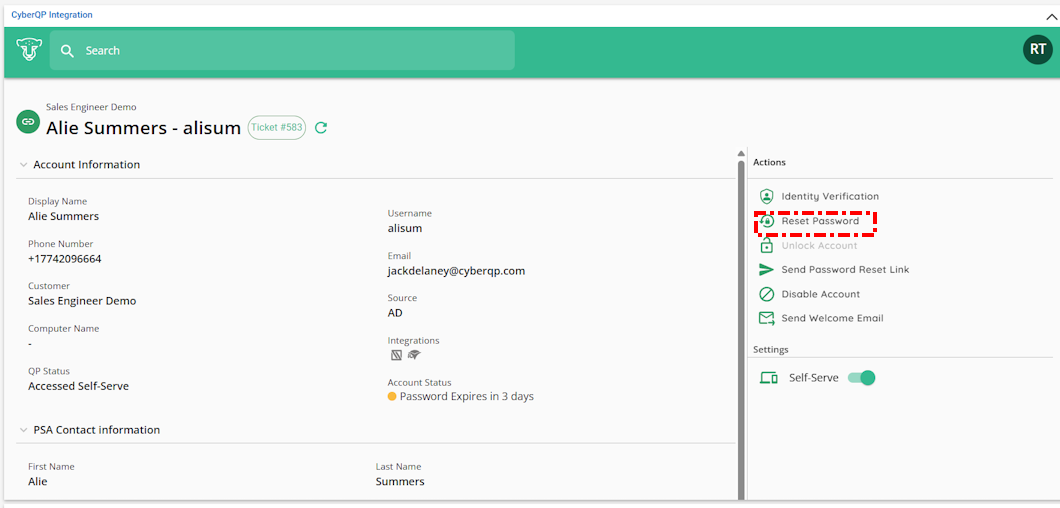1060x508 pixels.
Task: Click the refresh icon next to the ticket
Action: pos(321,128)
